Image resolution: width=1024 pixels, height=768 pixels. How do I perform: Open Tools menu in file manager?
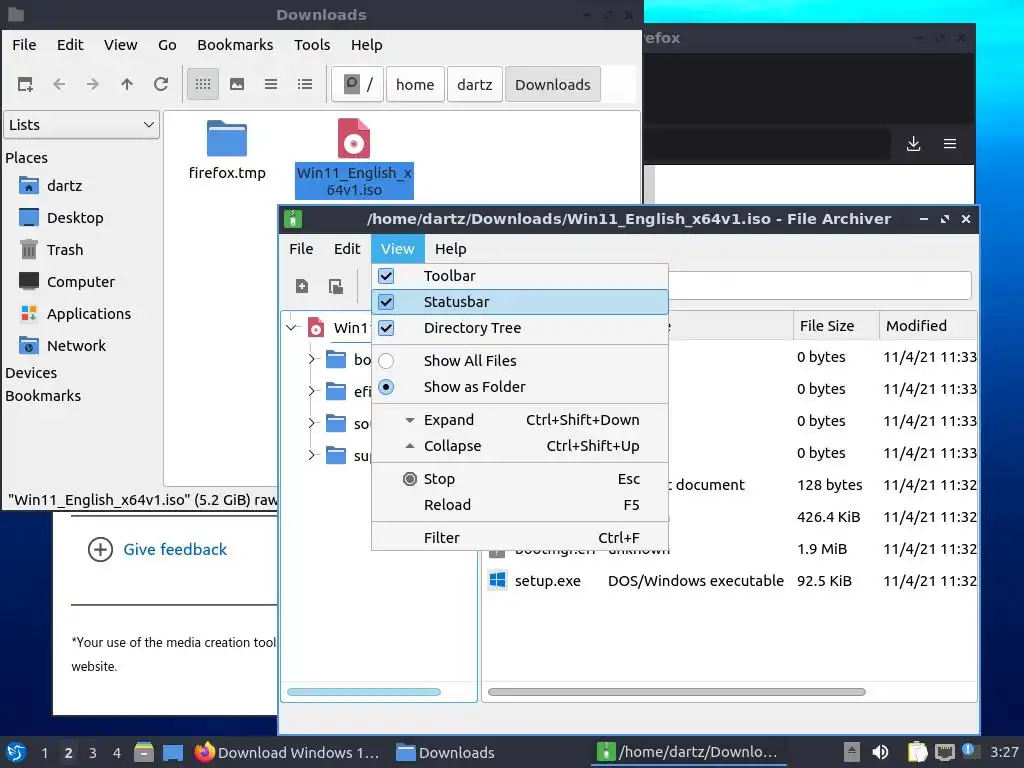[x=312, y=45]
